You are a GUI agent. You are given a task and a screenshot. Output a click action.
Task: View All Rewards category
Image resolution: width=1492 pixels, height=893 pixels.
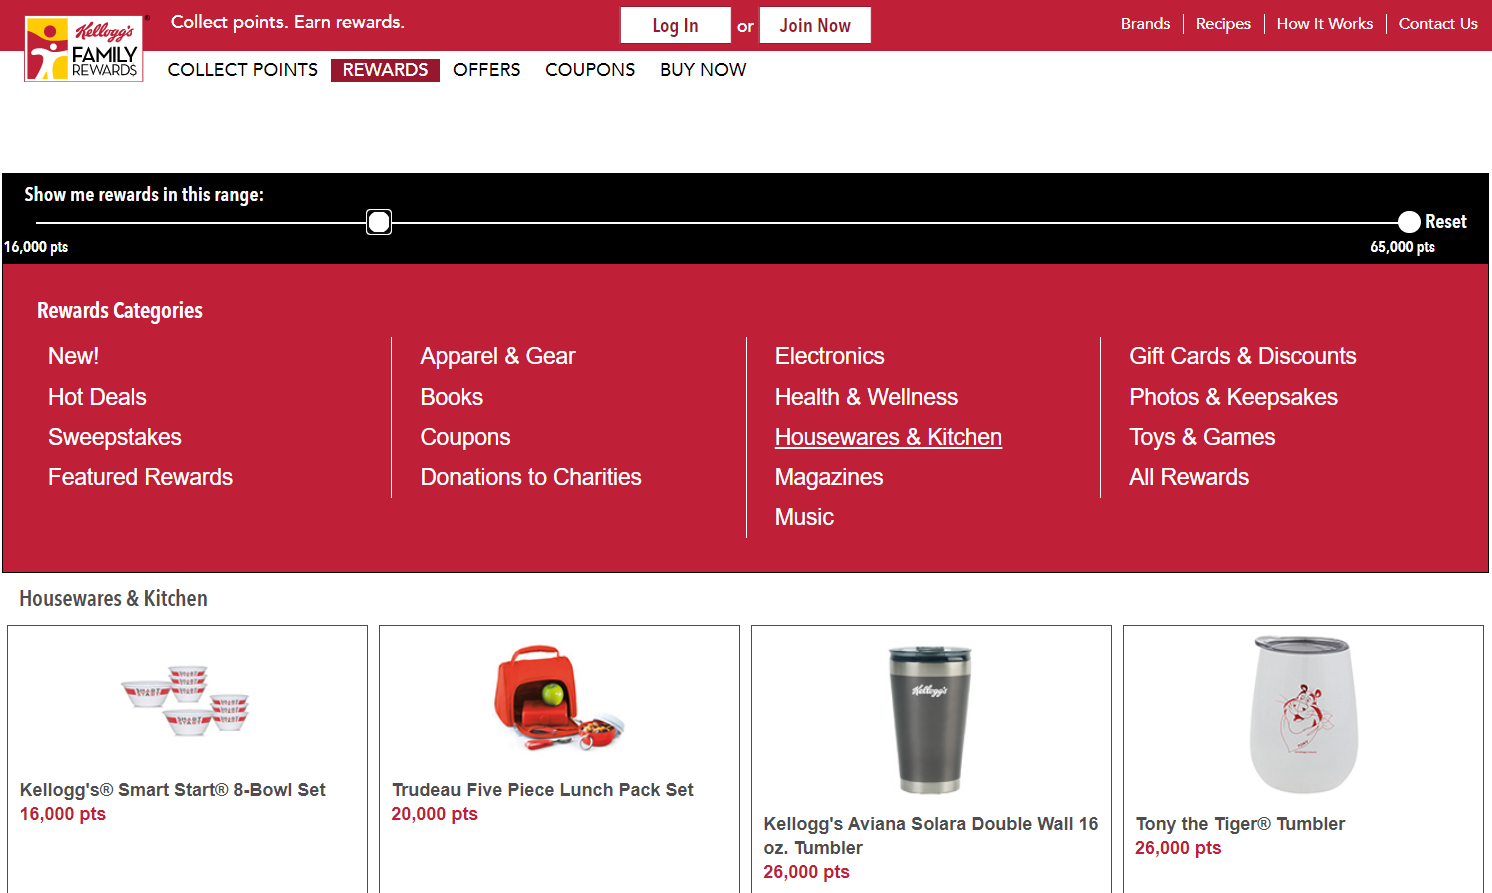click(x=1189, y=477)
